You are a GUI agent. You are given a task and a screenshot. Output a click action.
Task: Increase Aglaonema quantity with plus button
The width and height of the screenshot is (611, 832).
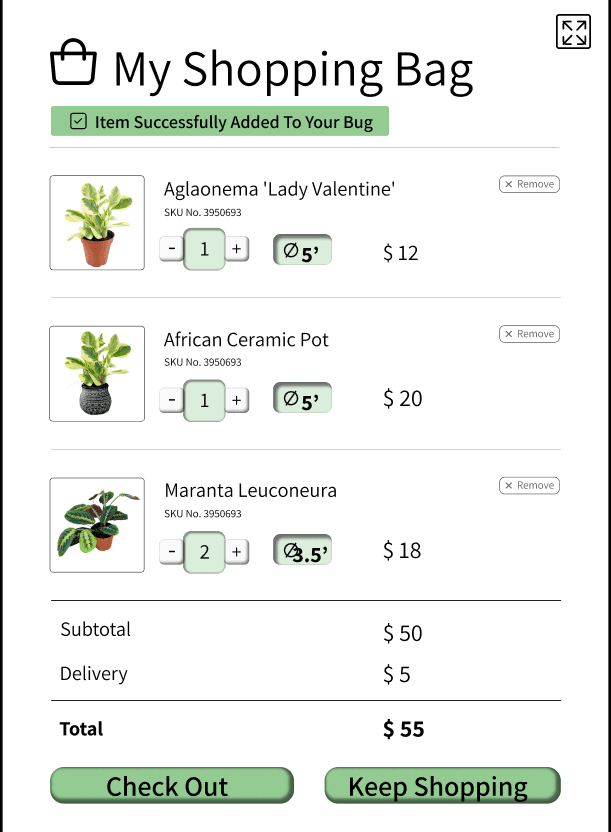tap(237, 248)
